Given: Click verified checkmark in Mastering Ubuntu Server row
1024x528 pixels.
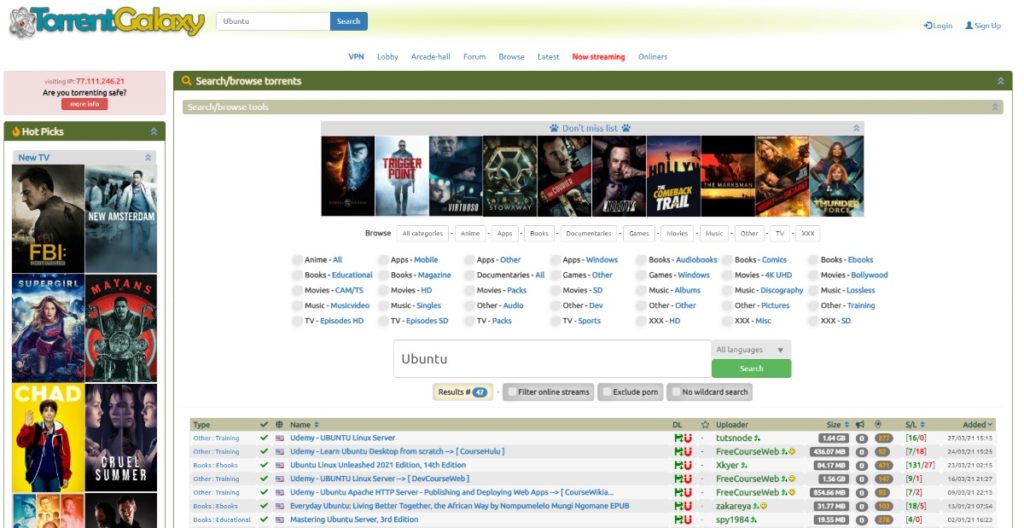Looking at the screenshot, I should click(x=264, y=520).
